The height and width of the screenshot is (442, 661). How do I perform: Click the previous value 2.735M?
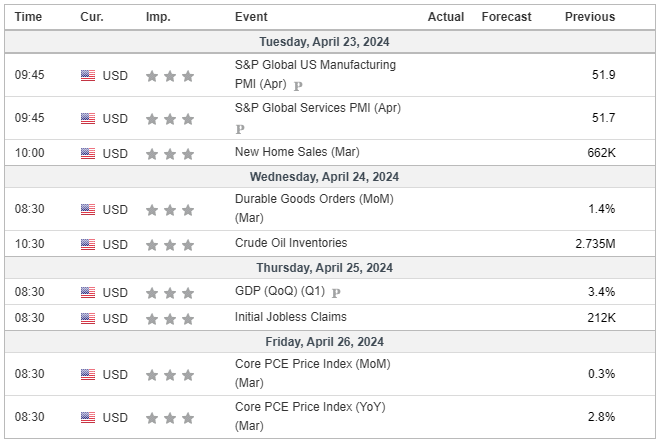point(595,244)
